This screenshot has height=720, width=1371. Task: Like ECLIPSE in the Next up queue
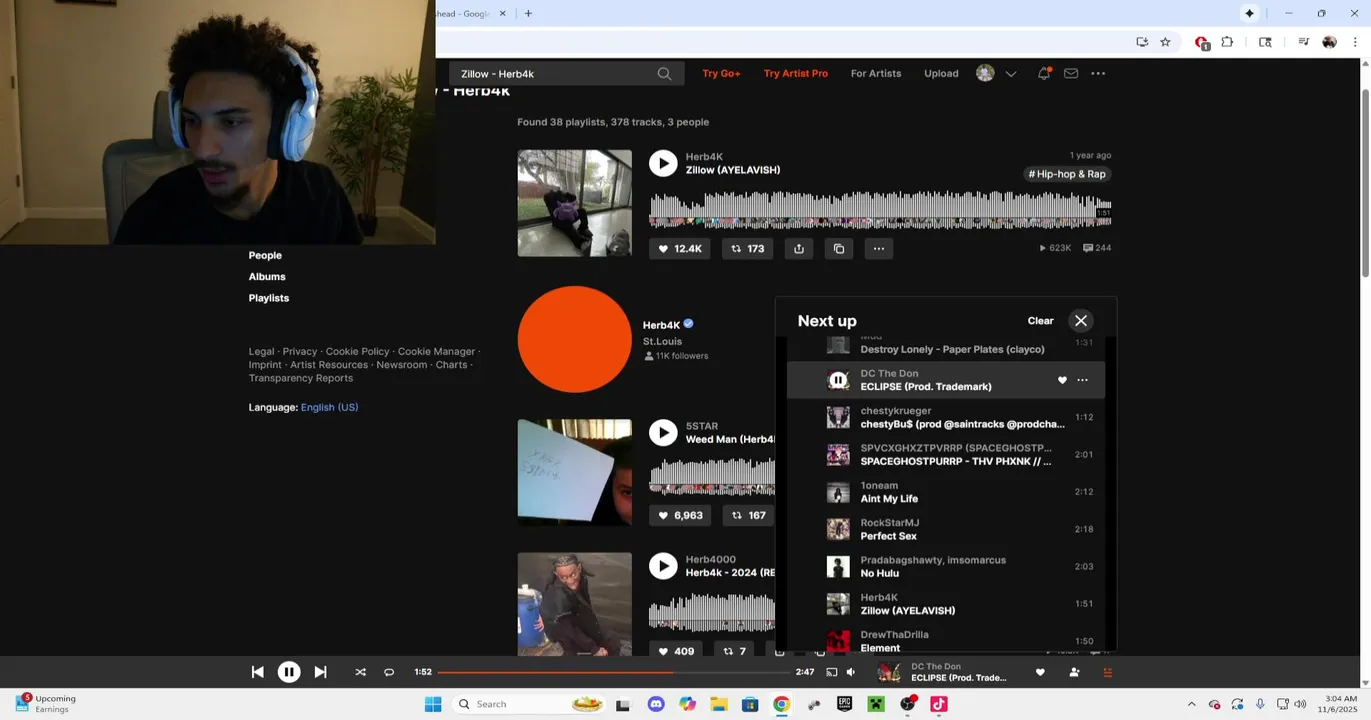click(x=1062, y=380)
